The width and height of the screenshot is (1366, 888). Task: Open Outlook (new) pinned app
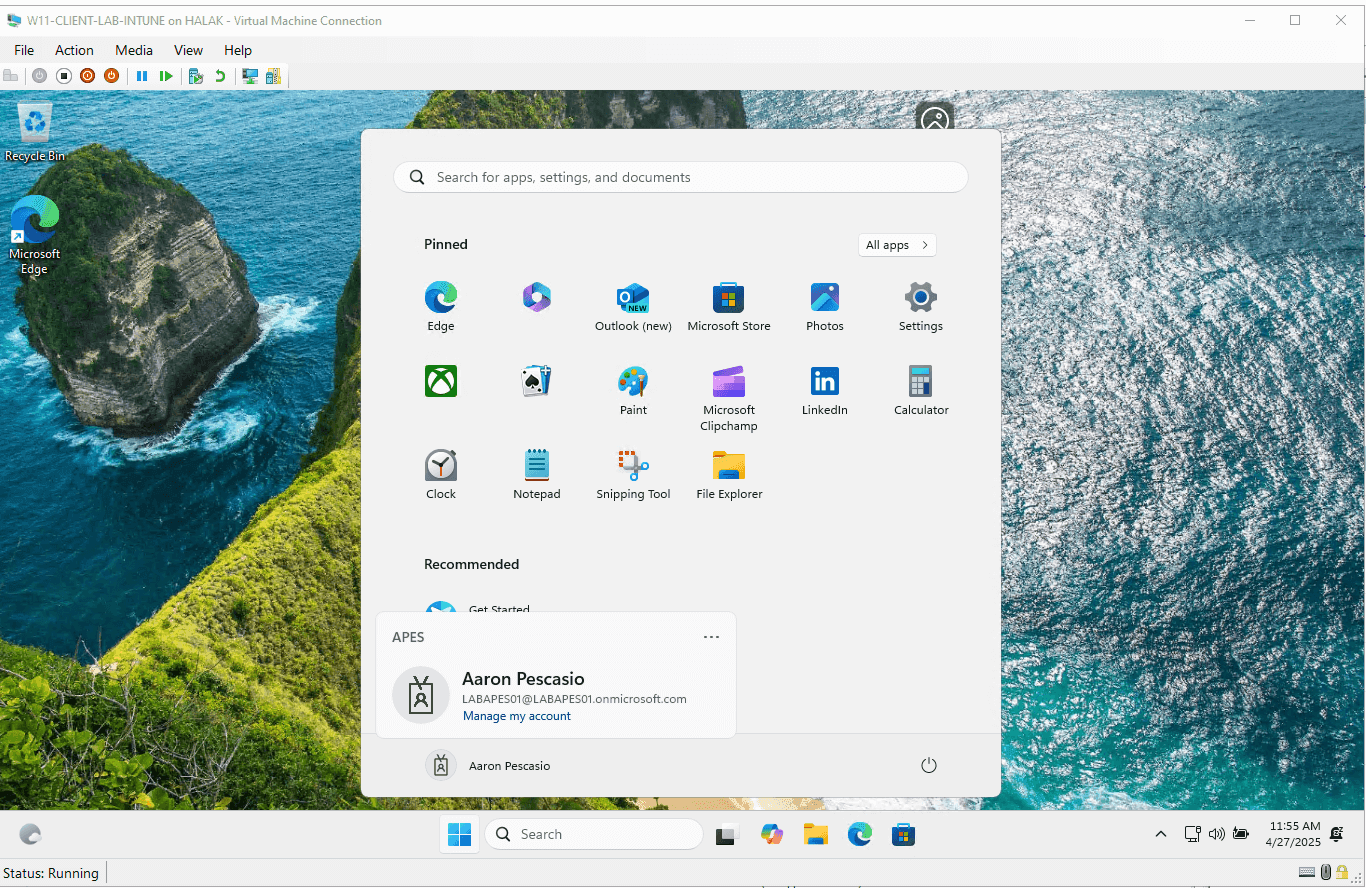pyautogui.click(x=633, y=307)
